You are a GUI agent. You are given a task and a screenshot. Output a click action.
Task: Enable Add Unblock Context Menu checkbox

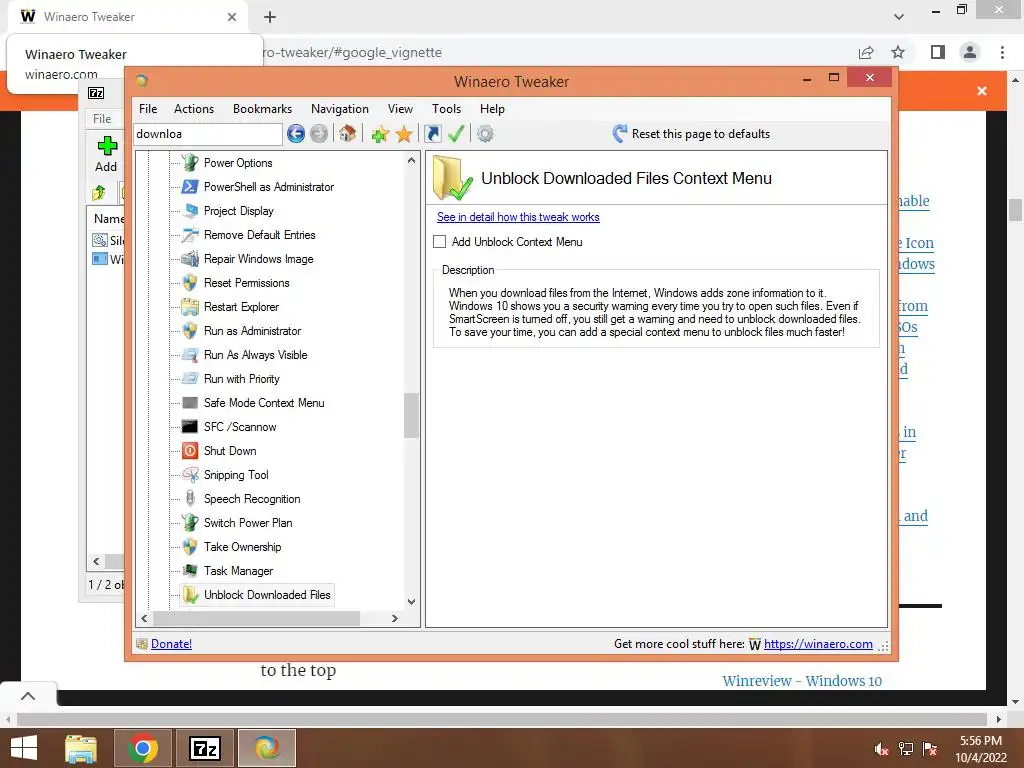click(x=440, y=242)
